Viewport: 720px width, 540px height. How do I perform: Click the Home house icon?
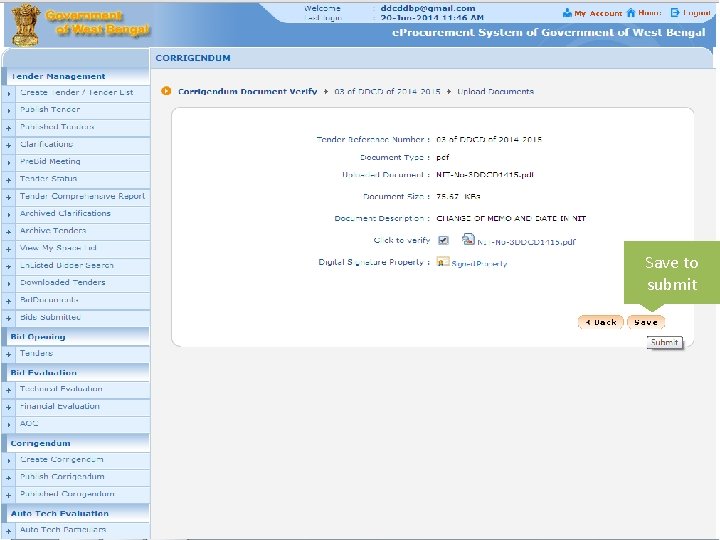[631, 12]
